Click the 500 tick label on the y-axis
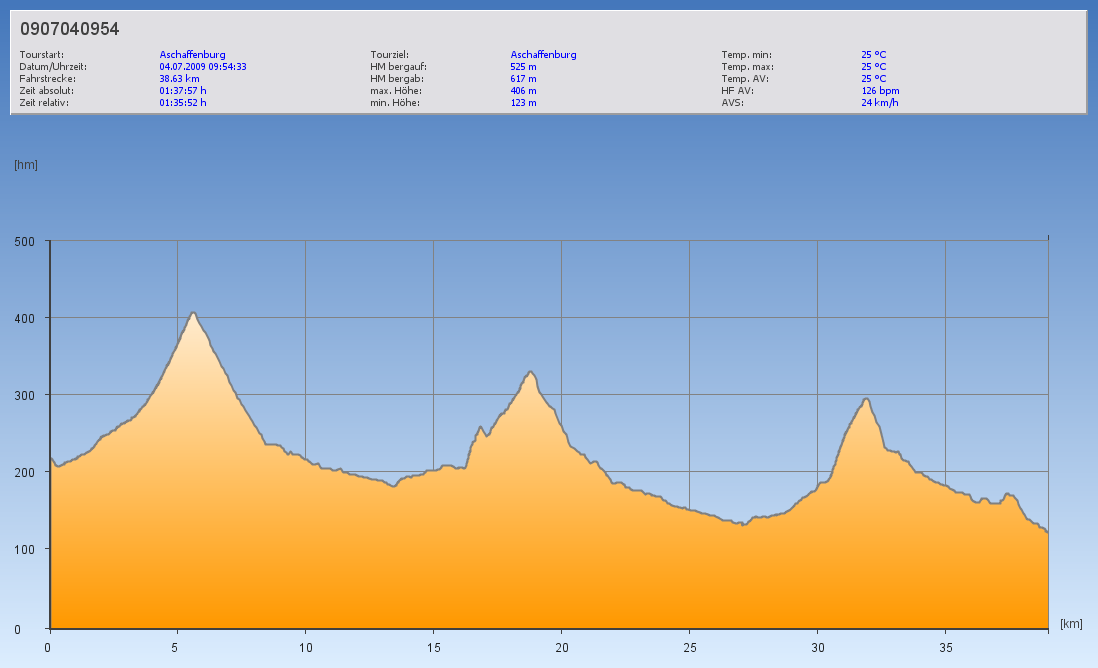Screen dimensions: 1098x668 tap(25, 241)
